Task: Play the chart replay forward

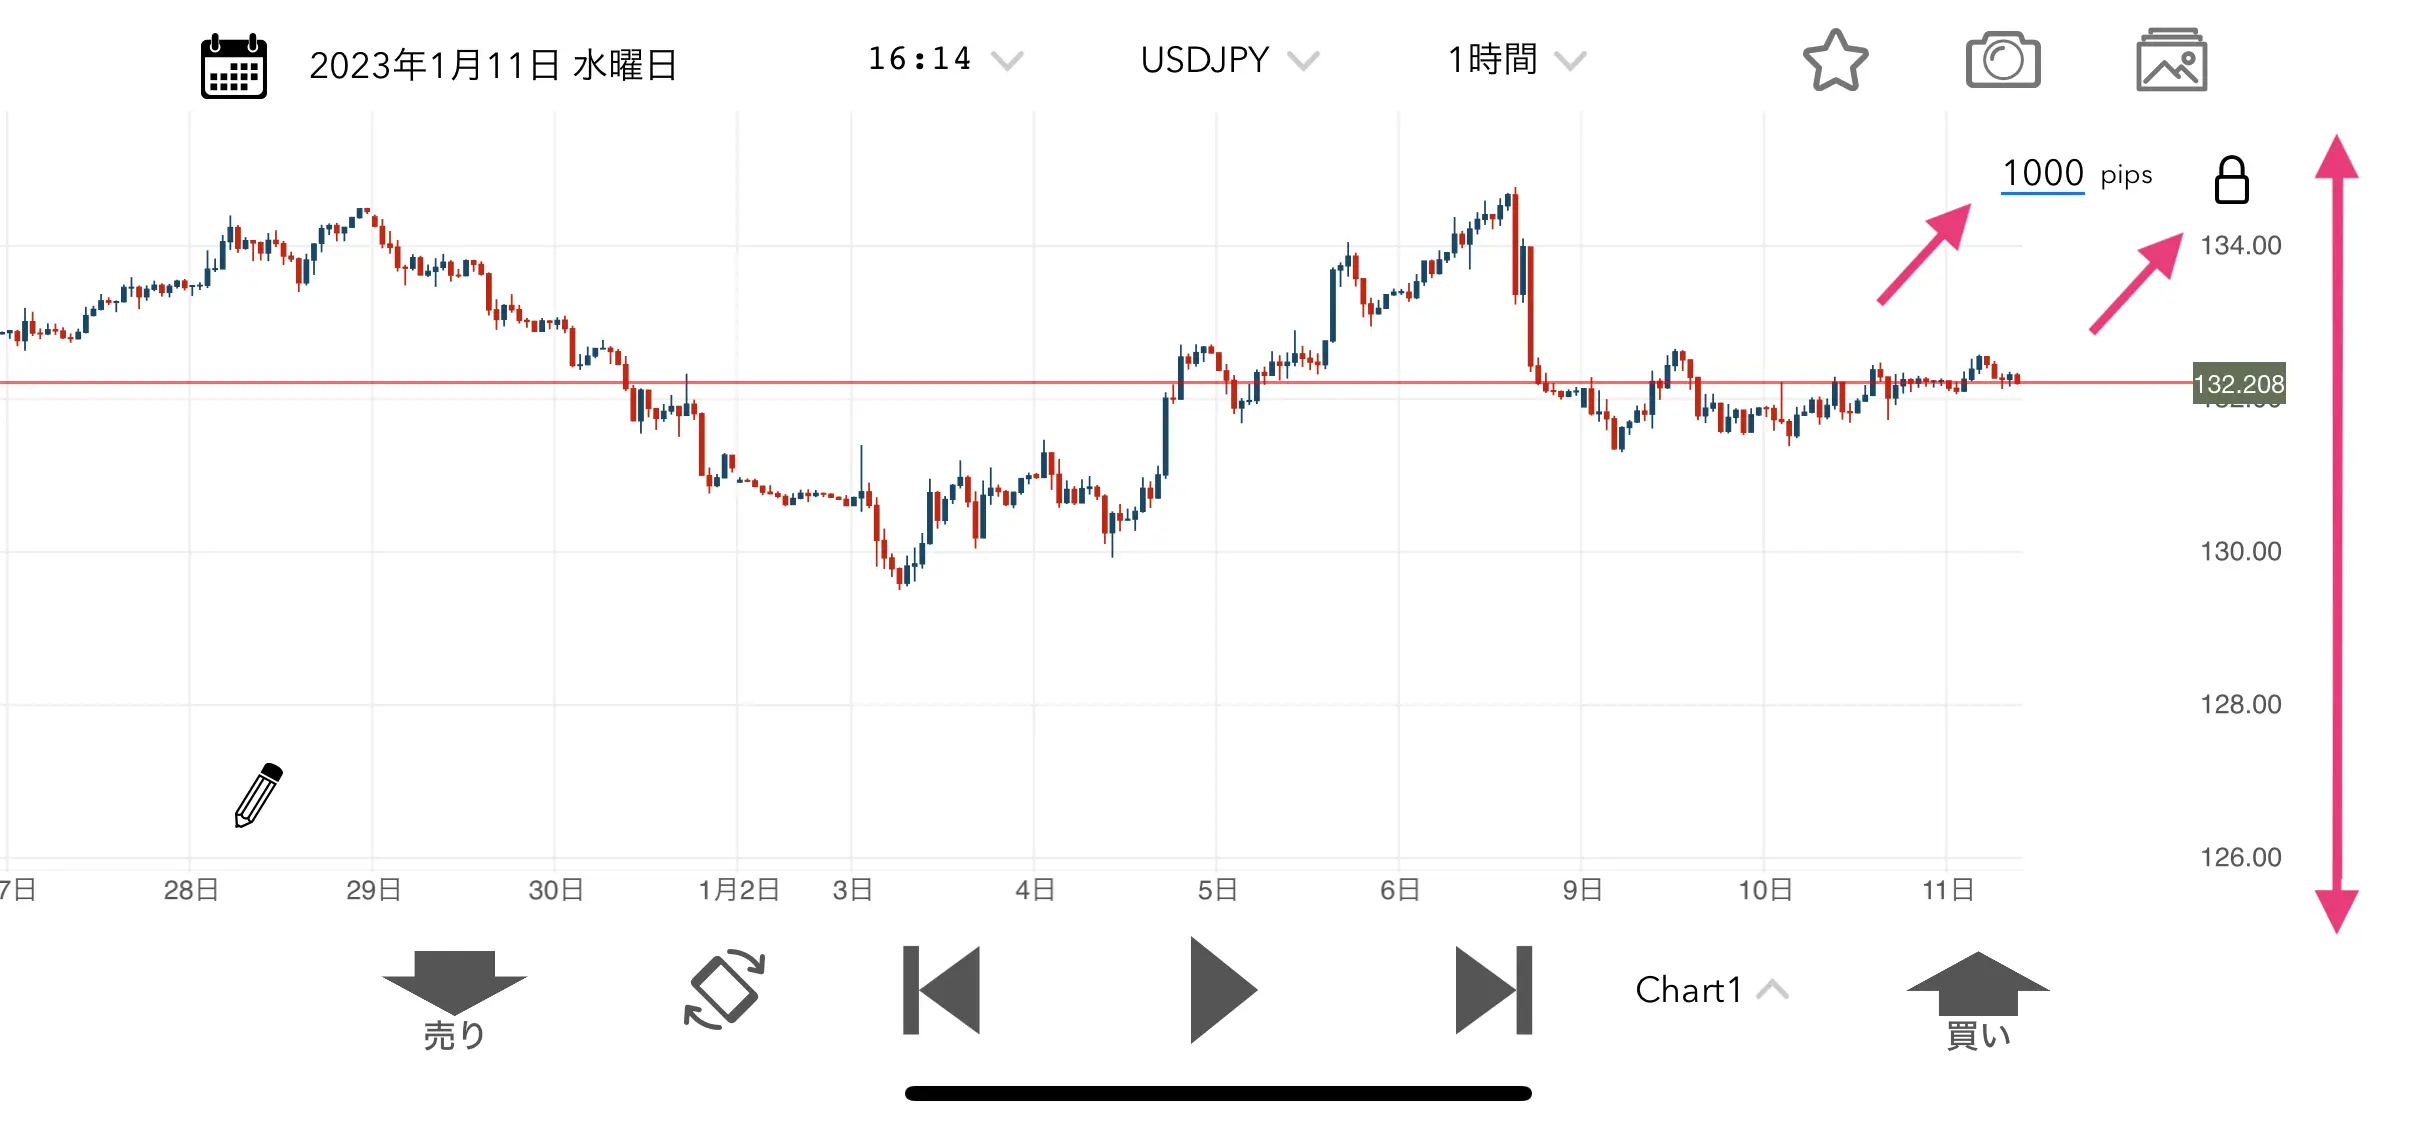Action: 1222,990
